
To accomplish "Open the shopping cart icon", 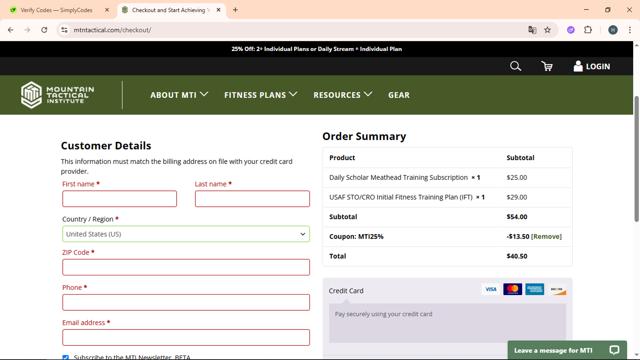I will (547, 66).
